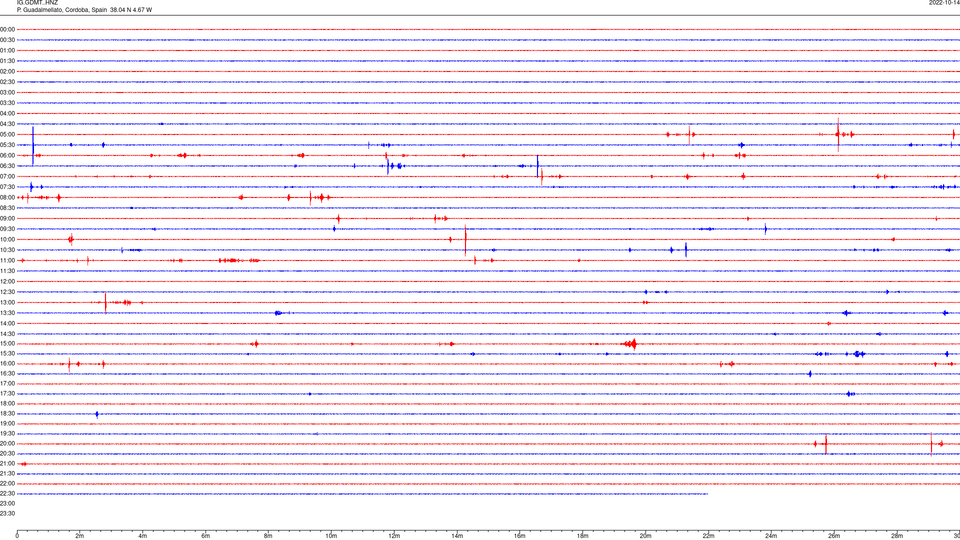
Task: Click the '23:30' time row label
Action: click(x=7, y=514)
